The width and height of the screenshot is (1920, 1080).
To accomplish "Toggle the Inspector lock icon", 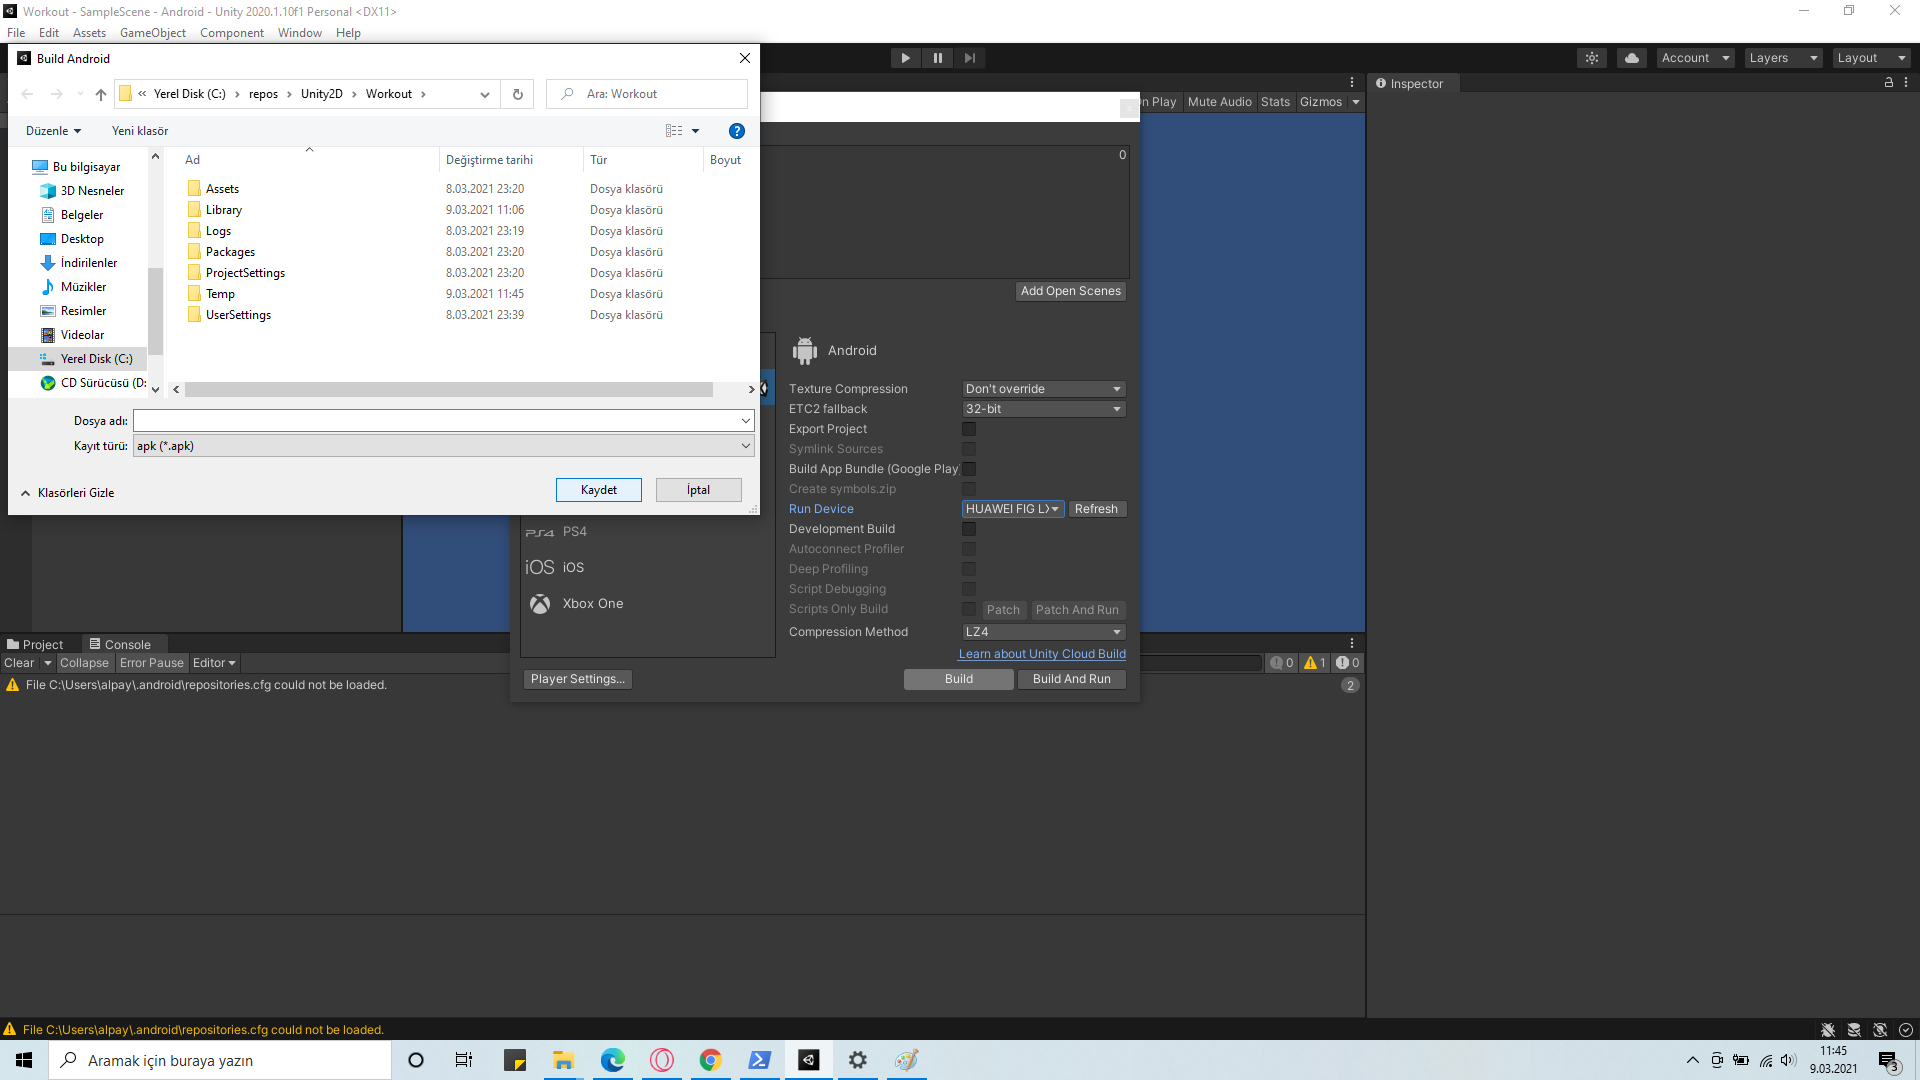I will point(1889,83).
